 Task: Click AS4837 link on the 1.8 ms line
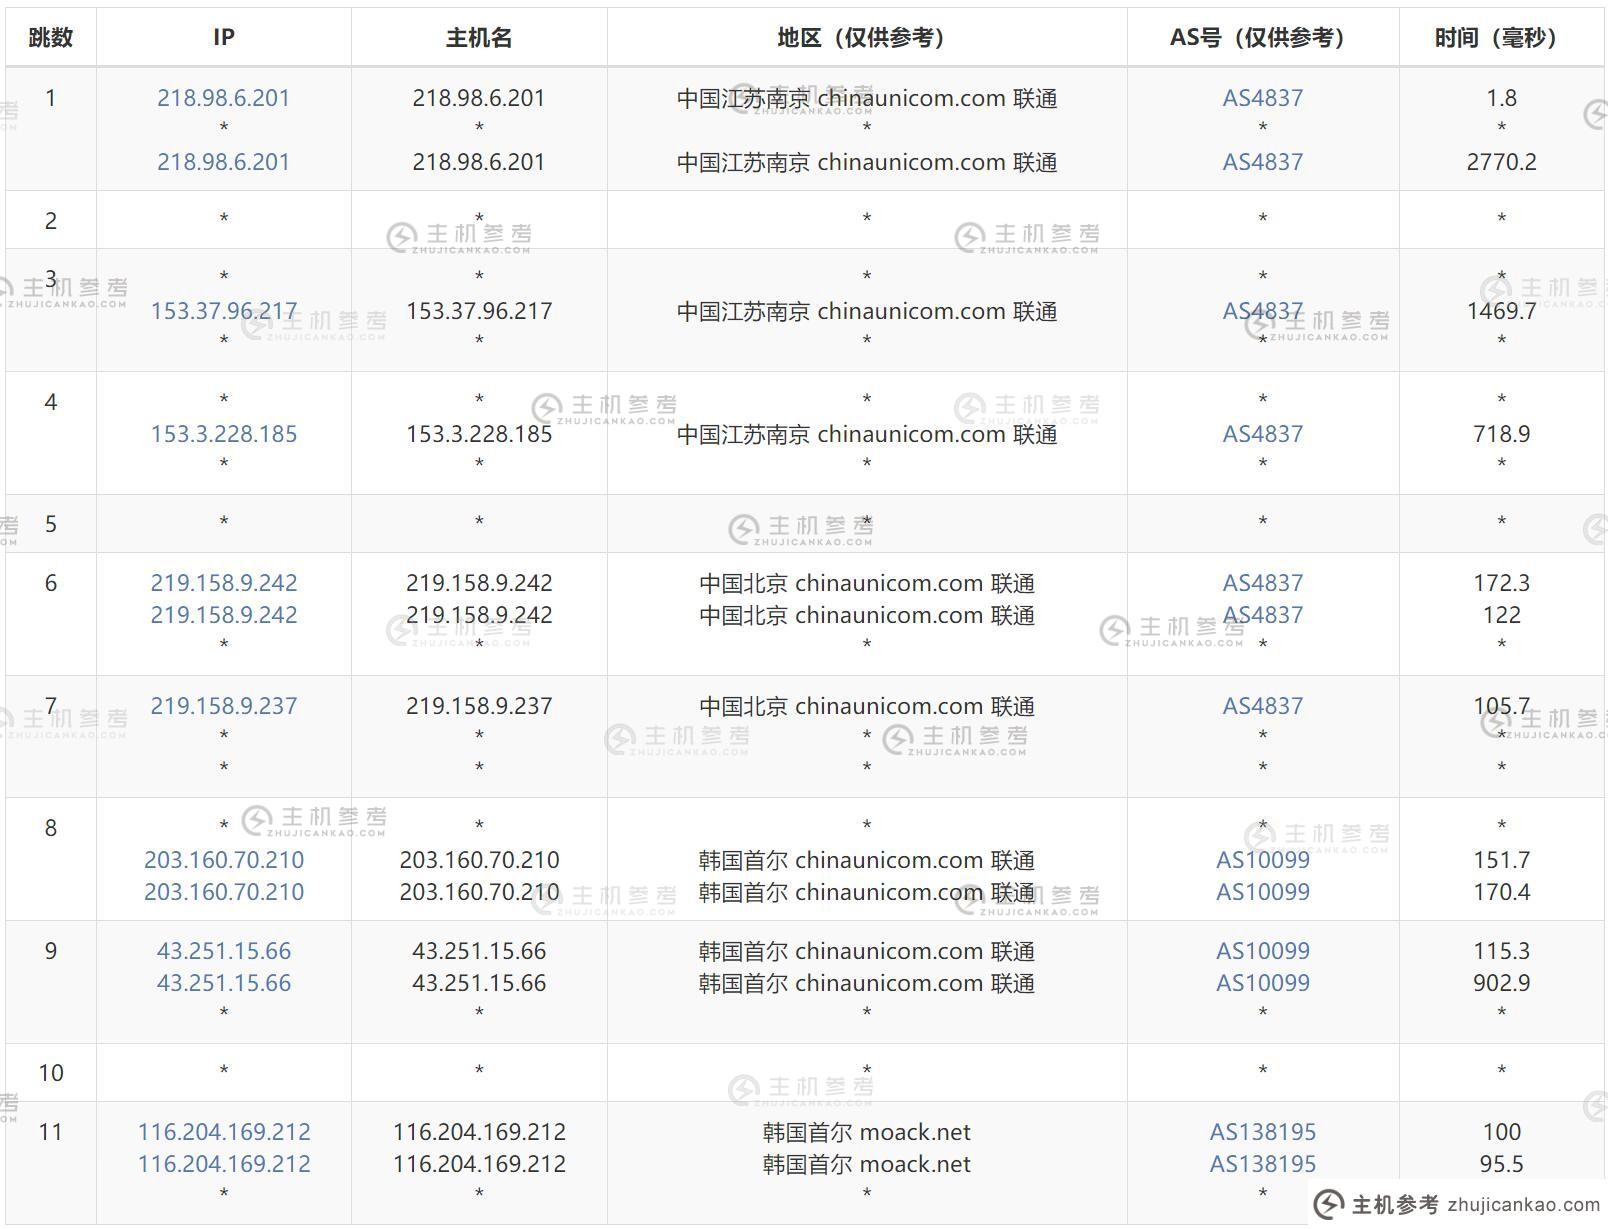click(x=1263, y=98)
